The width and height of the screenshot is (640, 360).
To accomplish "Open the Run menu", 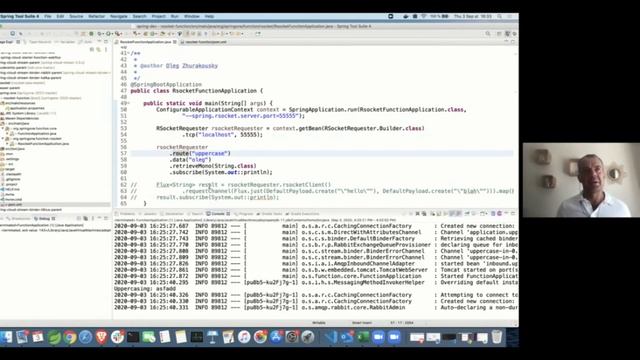I will coord(175,16).
